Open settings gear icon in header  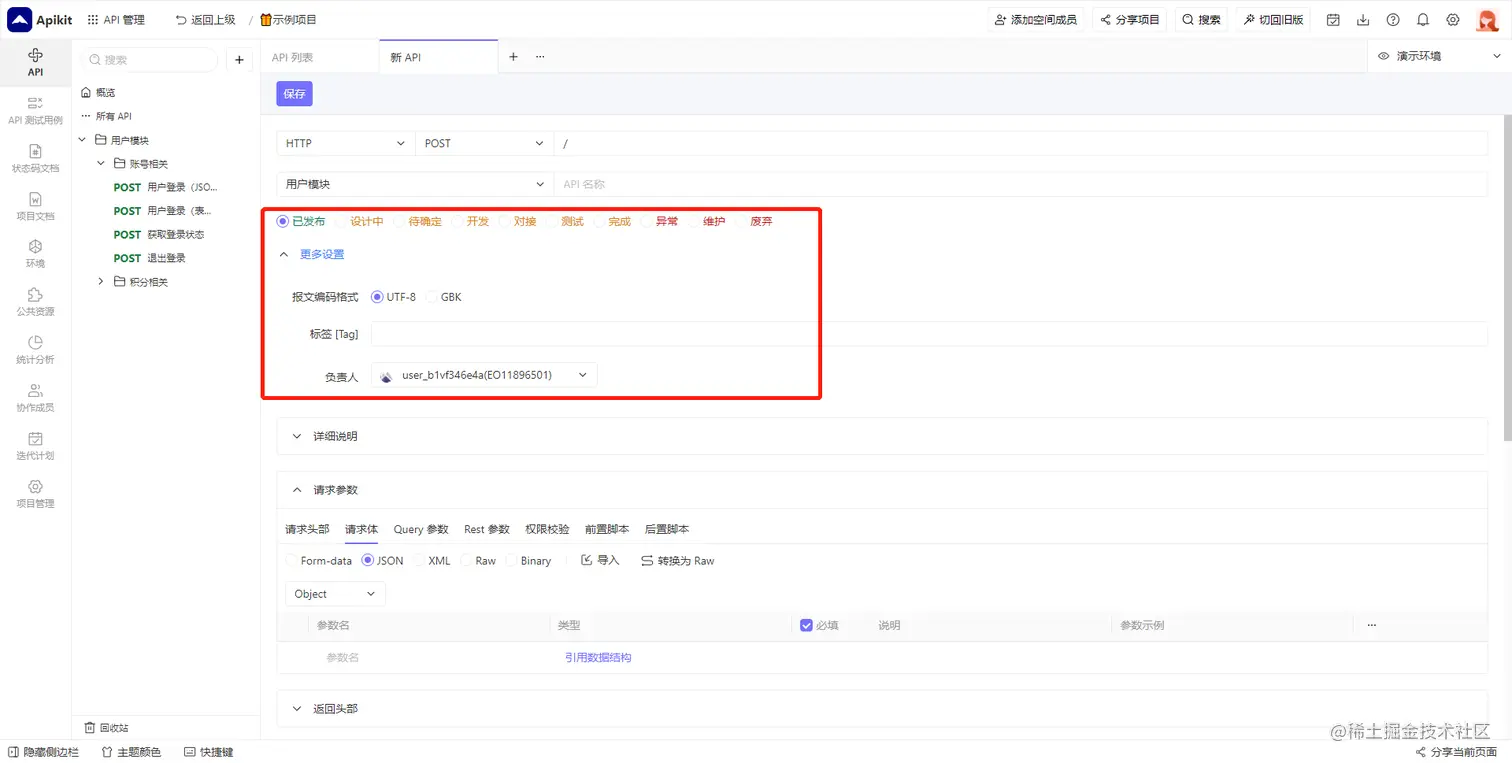coord(1453,20)
